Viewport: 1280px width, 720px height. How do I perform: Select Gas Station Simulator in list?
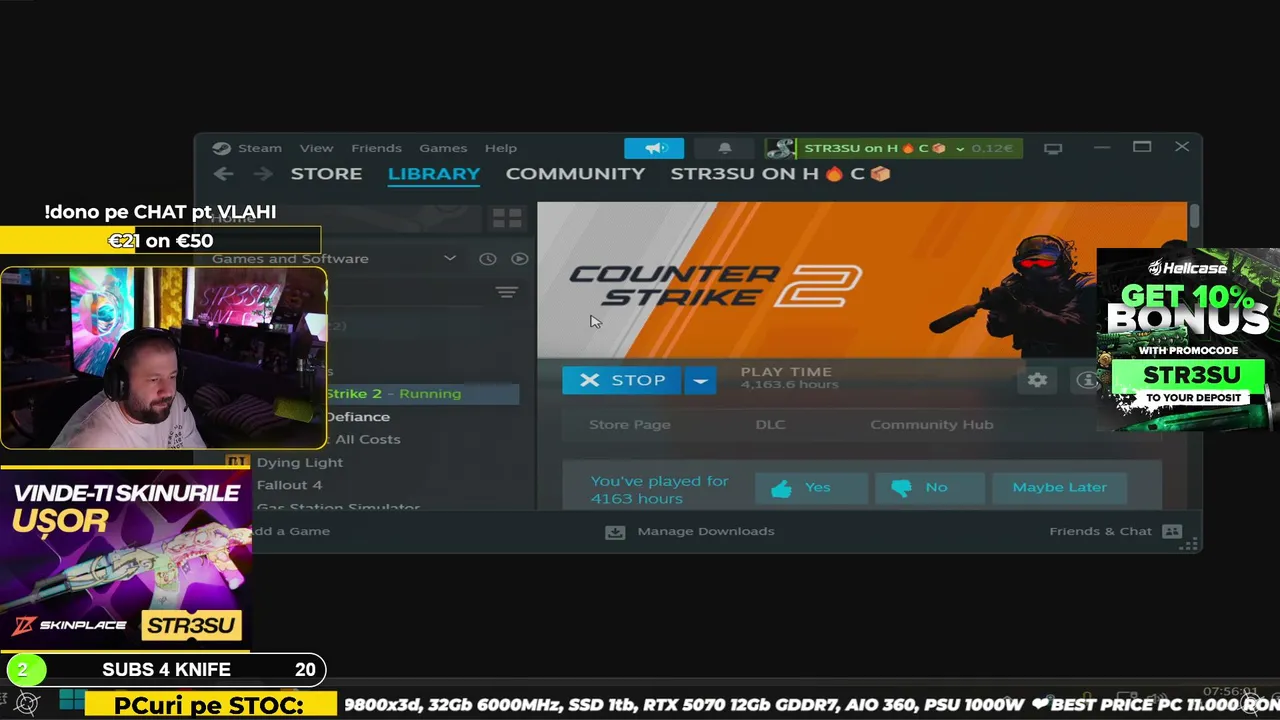click(338, 507)
